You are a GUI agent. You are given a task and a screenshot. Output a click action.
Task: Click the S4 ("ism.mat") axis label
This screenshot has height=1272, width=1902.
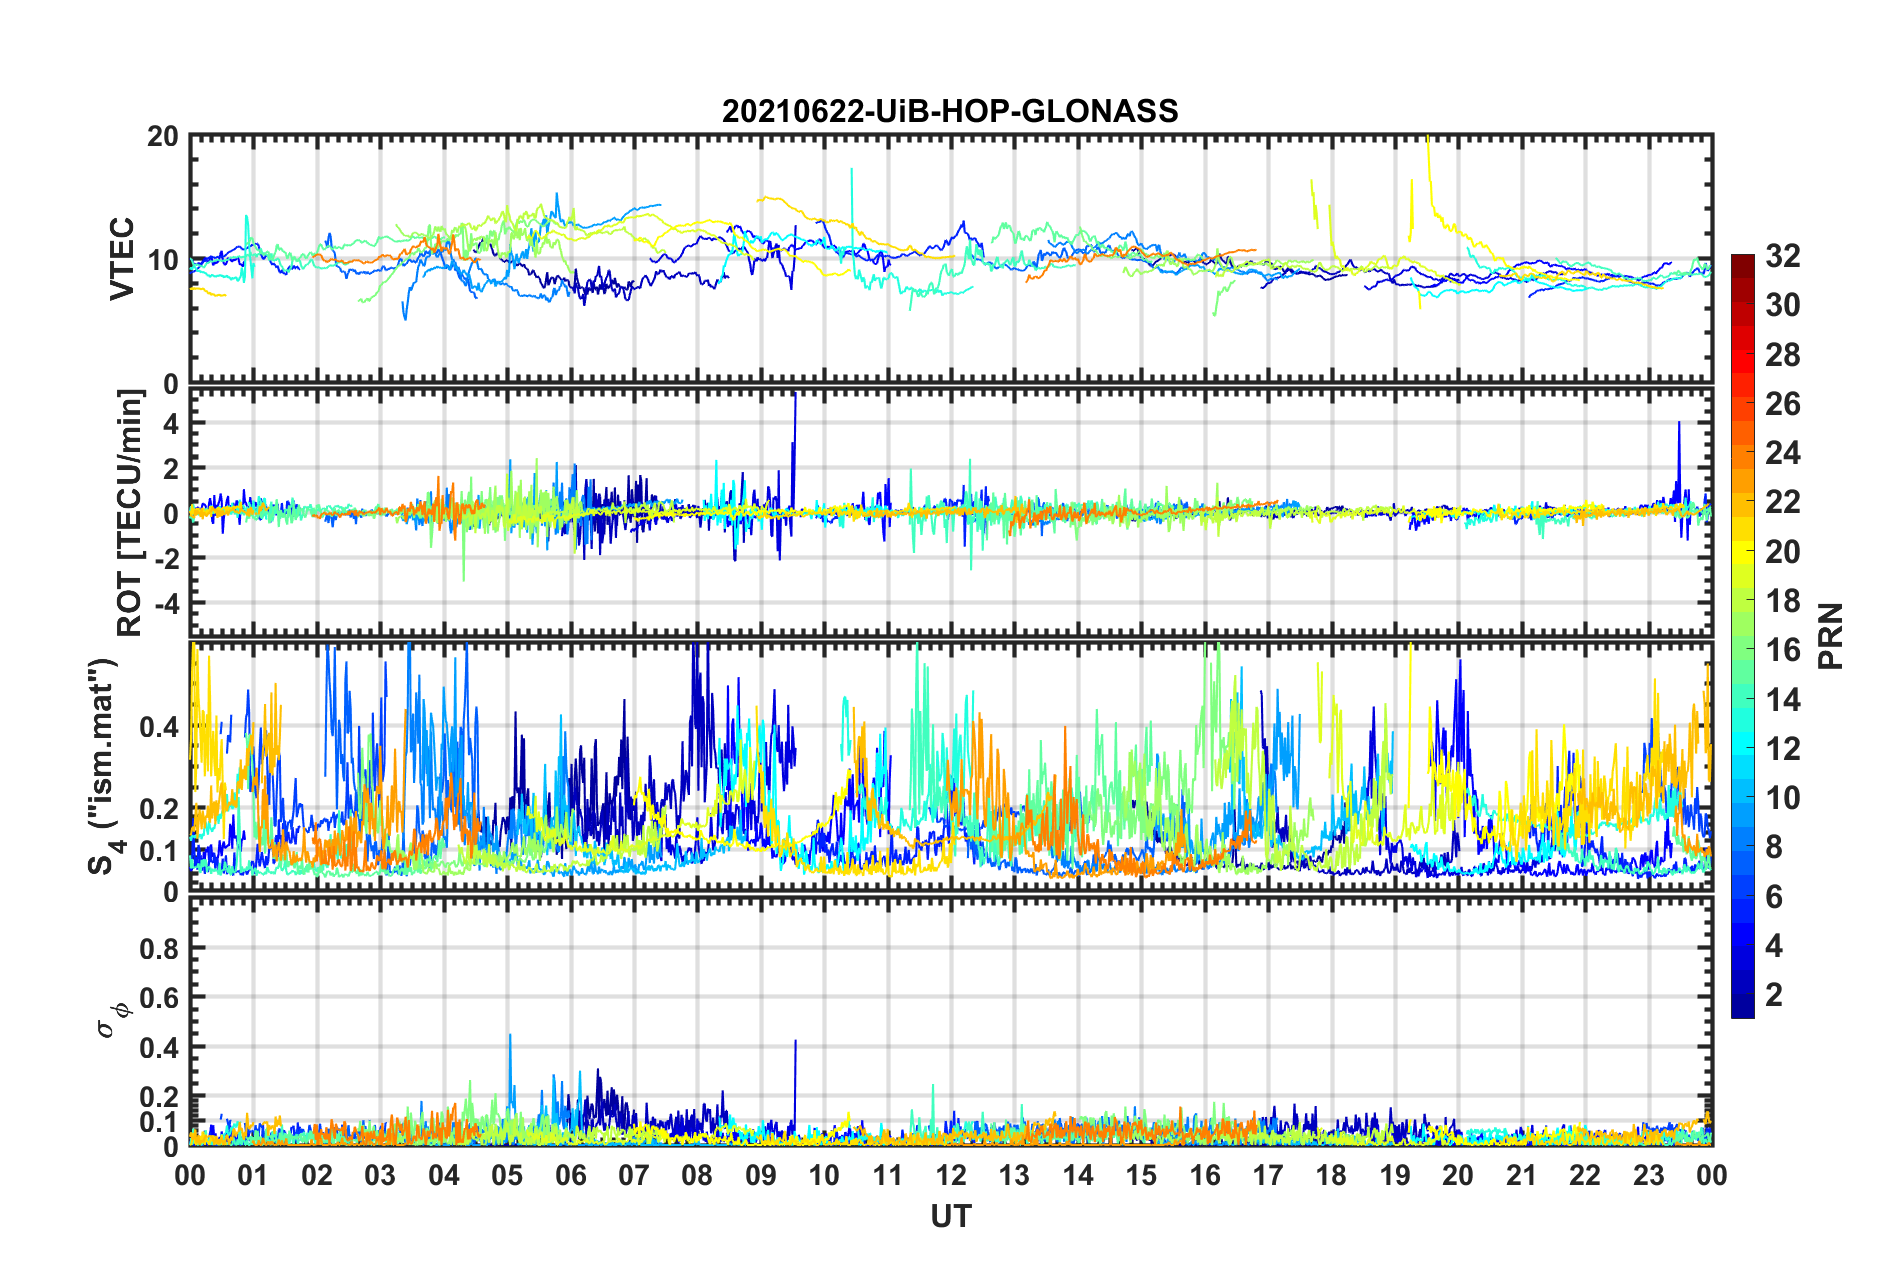(106, 766)
